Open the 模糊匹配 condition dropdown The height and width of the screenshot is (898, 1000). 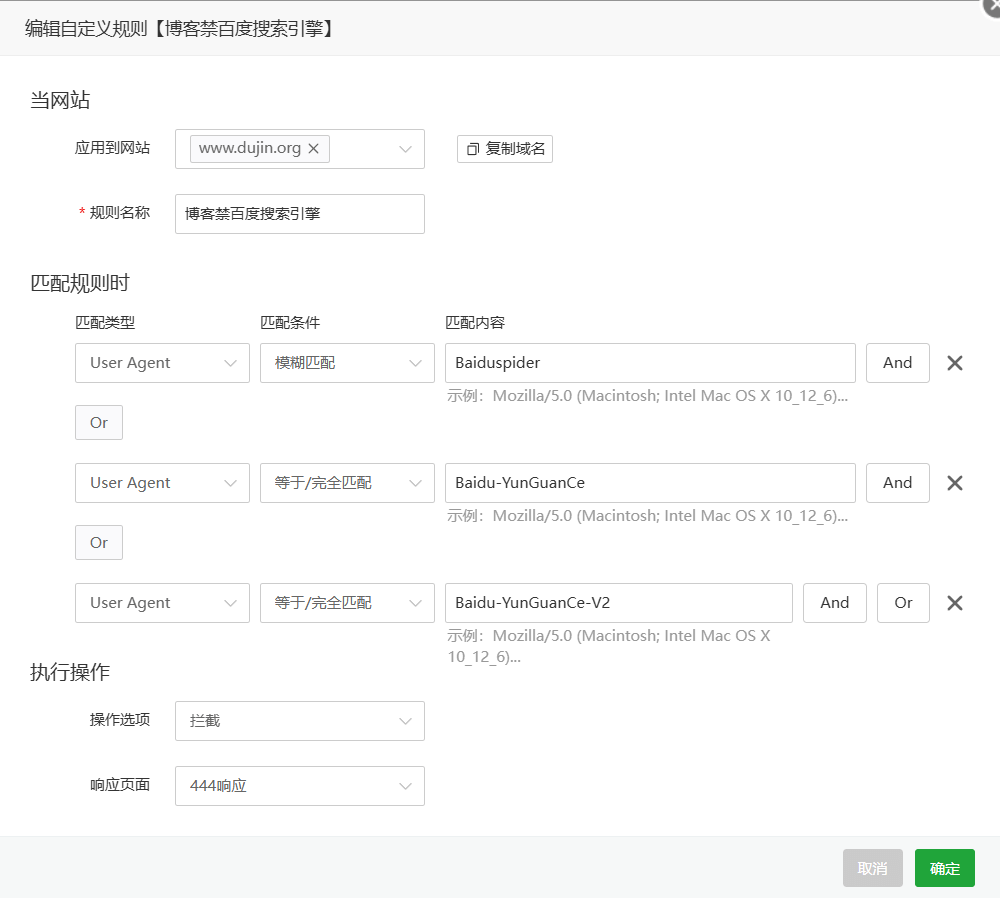[347, 363]
